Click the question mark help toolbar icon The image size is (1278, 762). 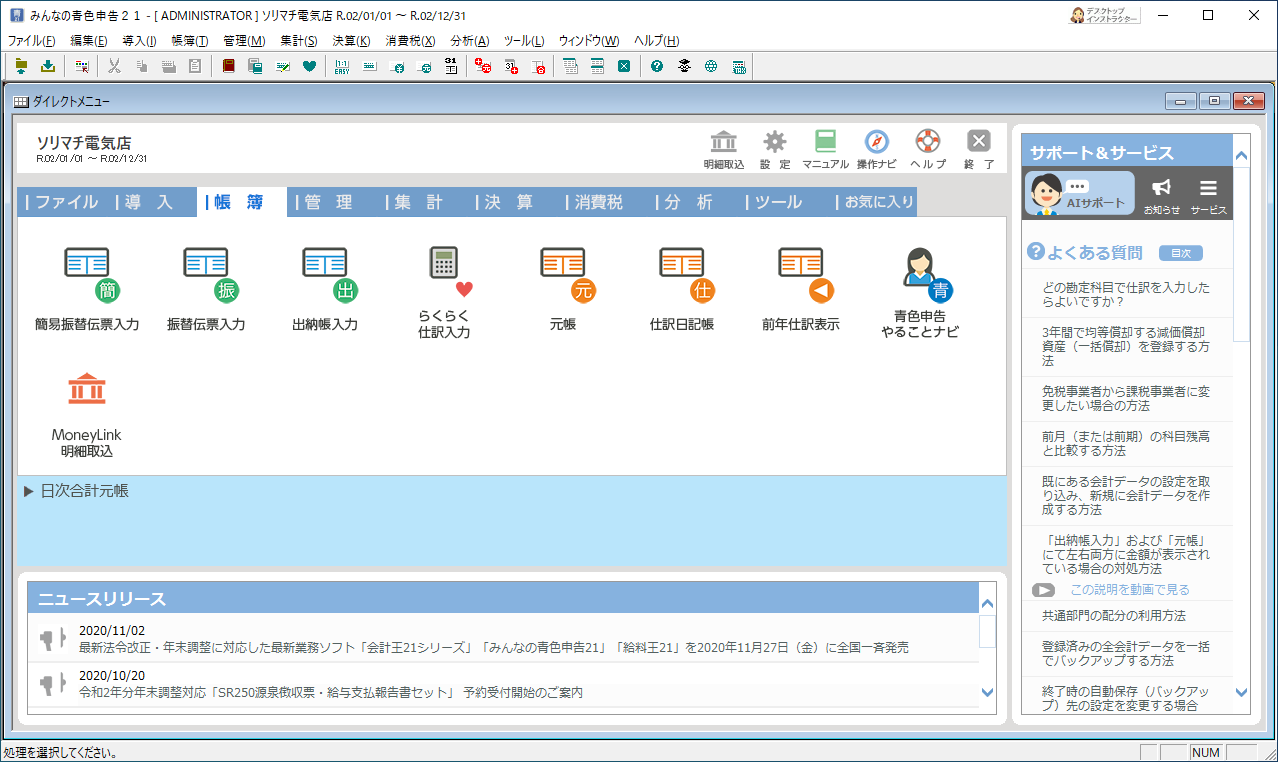tap(657, 67)
